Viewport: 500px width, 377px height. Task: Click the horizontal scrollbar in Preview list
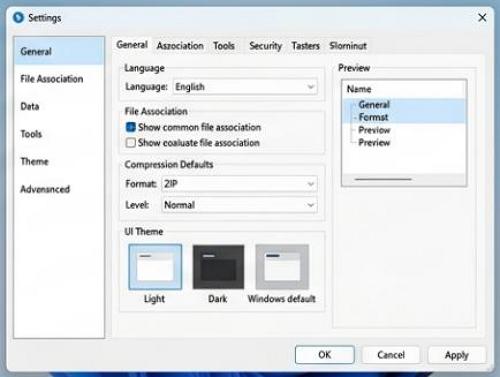[x=383, y=179]
